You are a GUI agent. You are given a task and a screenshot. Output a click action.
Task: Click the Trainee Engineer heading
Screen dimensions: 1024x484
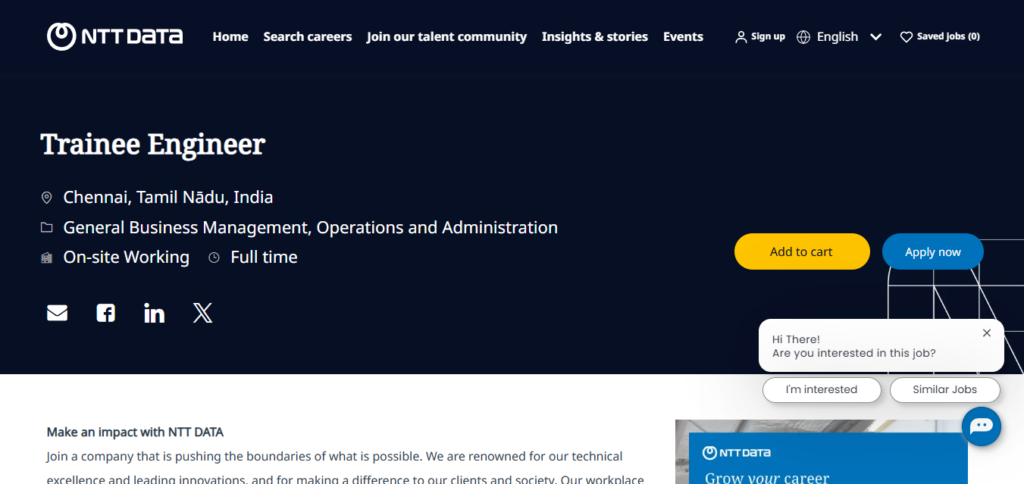click(x=153, y=144)
